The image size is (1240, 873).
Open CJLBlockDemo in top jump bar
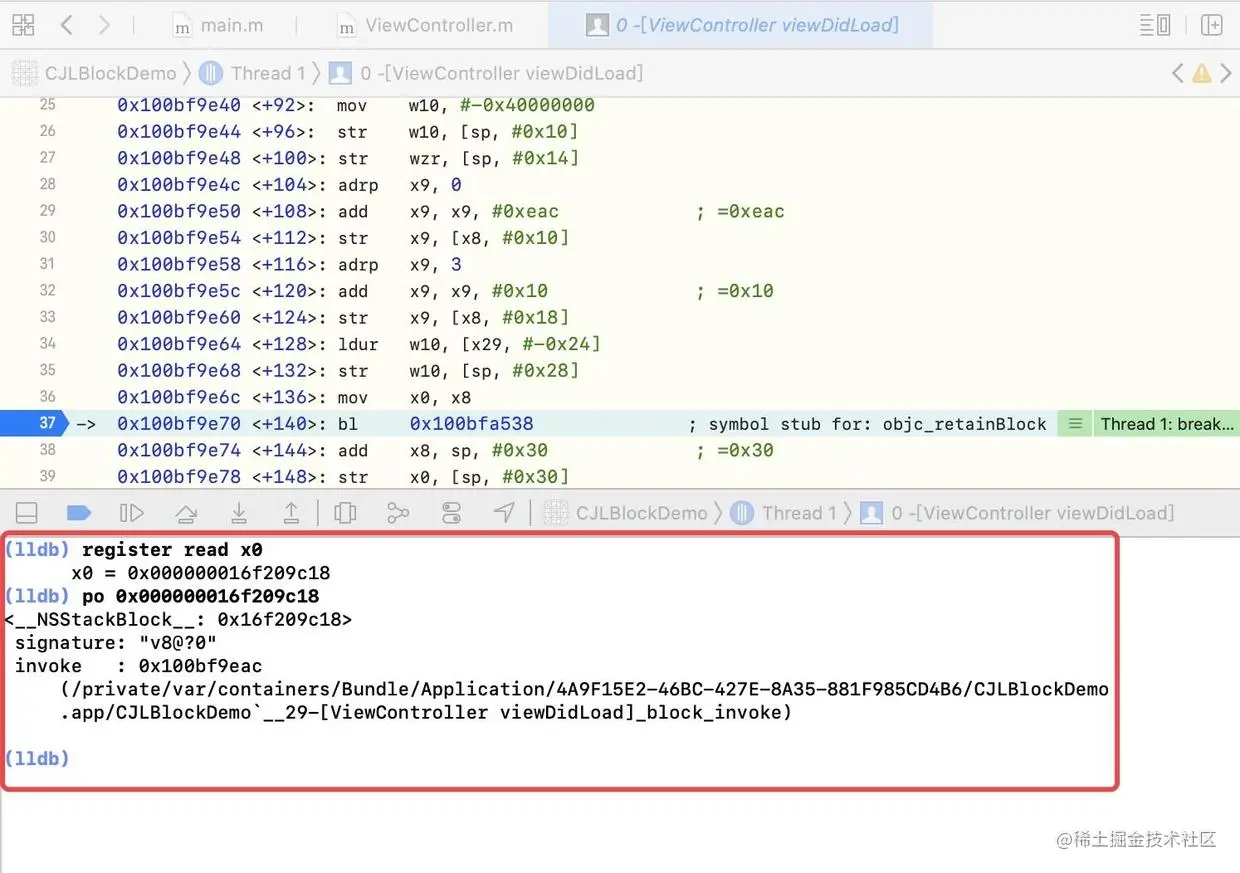(94, 73)
